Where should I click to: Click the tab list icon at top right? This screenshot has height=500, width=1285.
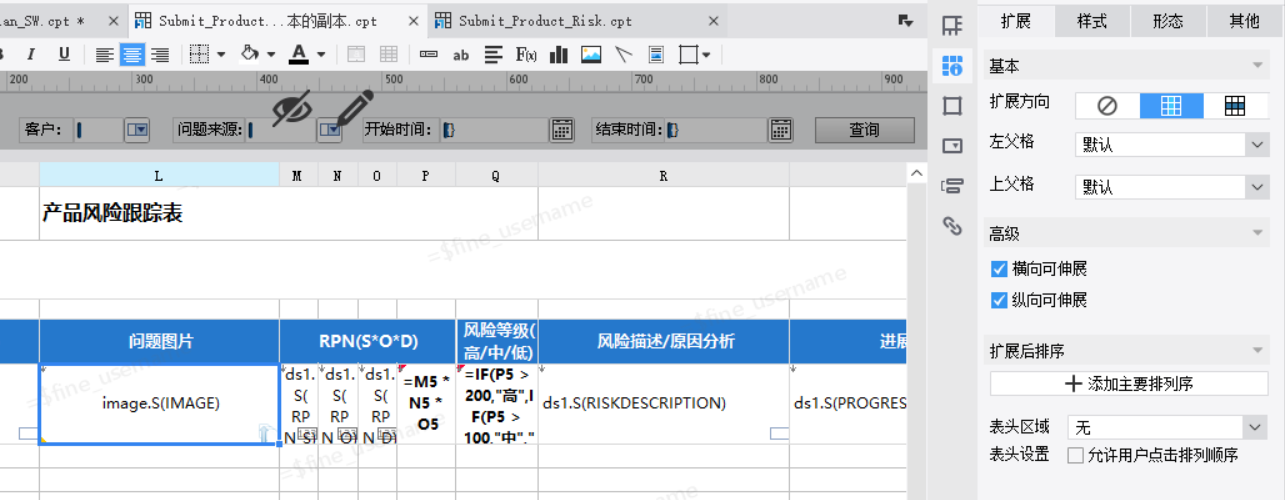[906, 19]
